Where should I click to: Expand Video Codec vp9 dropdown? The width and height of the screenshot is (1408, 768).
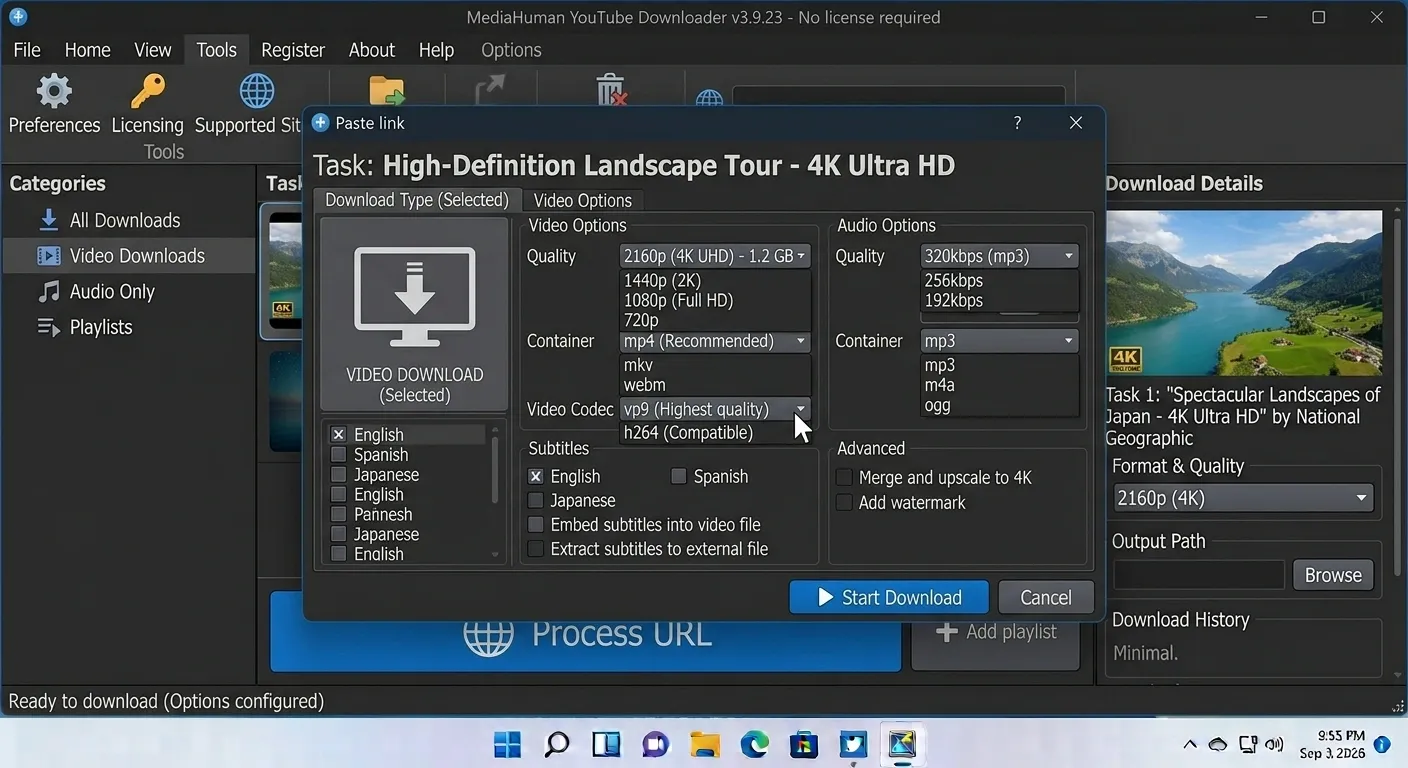[x=715, y=409]
